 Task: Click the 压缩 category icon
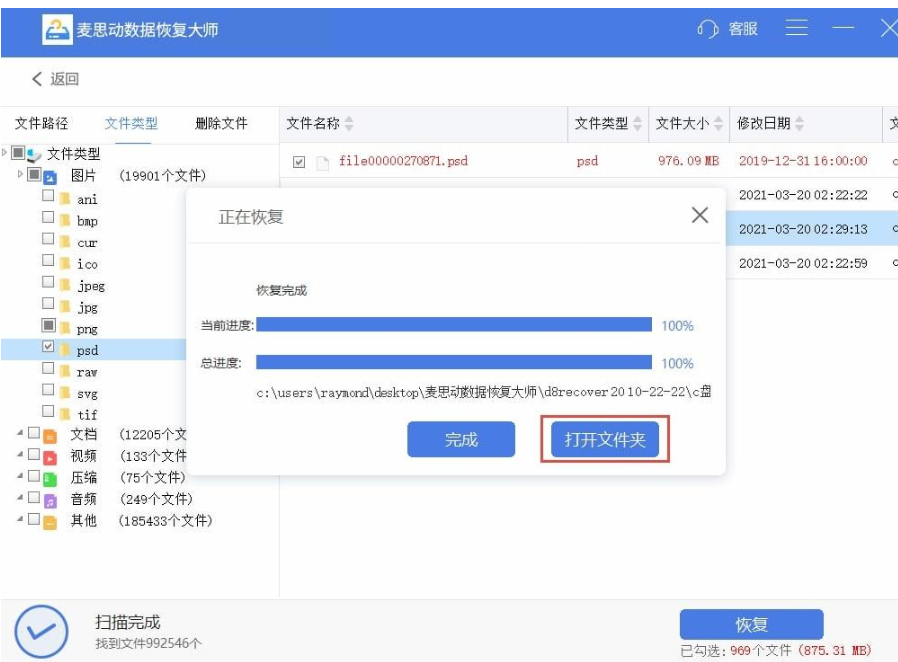coord(50,479)
